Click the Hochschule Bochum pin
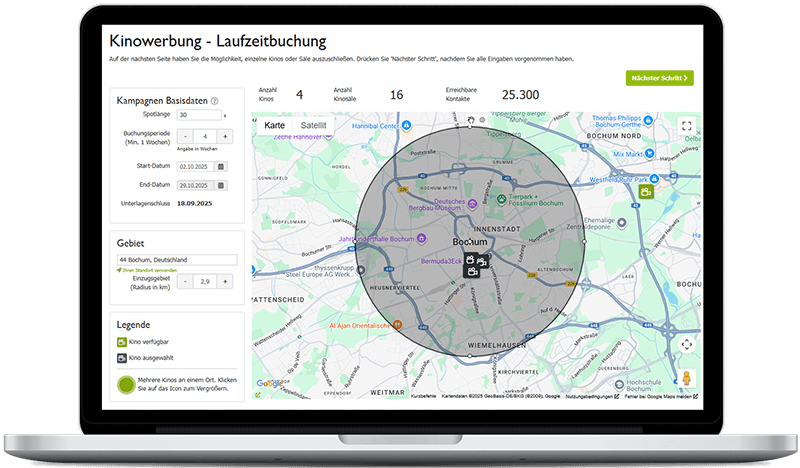The height and width of the screenshot is (468, 800). (x=619, y=384)
